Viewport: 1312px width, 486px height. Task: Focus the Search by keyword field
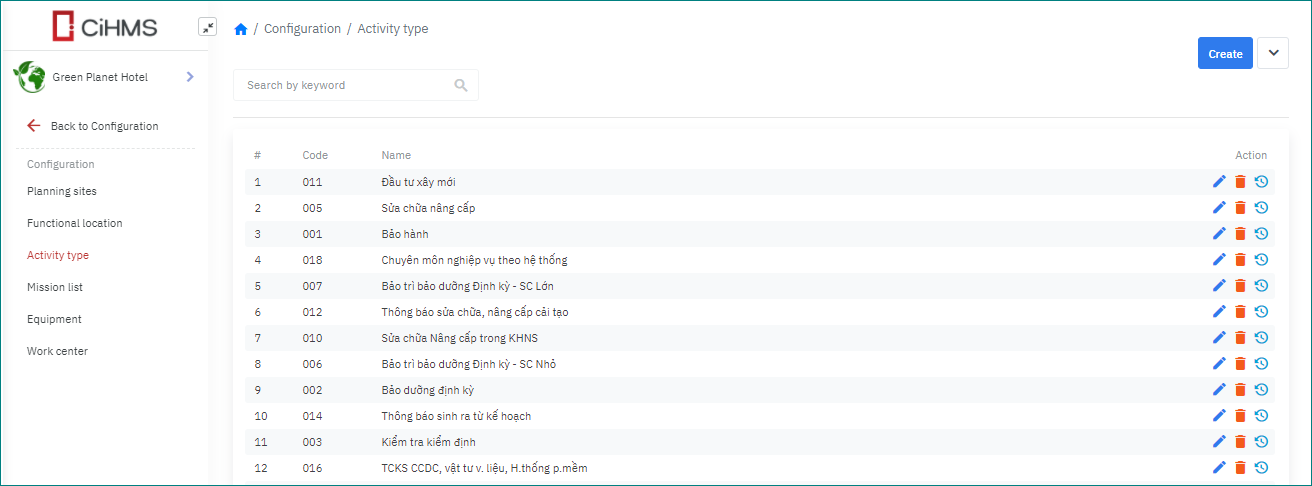tap(345, 85)
